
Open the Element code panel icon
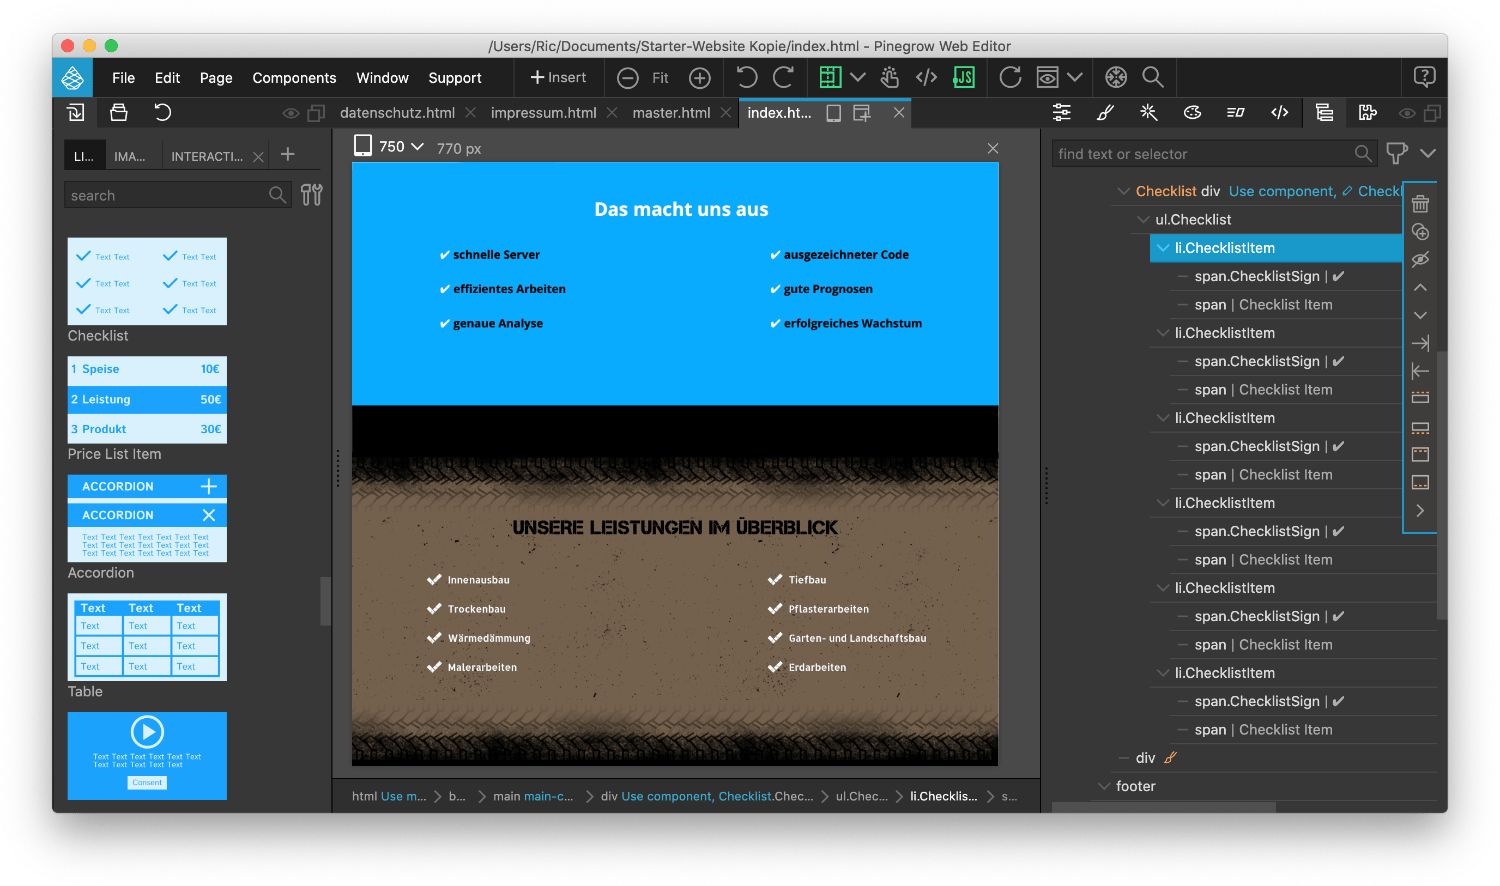1279,113
